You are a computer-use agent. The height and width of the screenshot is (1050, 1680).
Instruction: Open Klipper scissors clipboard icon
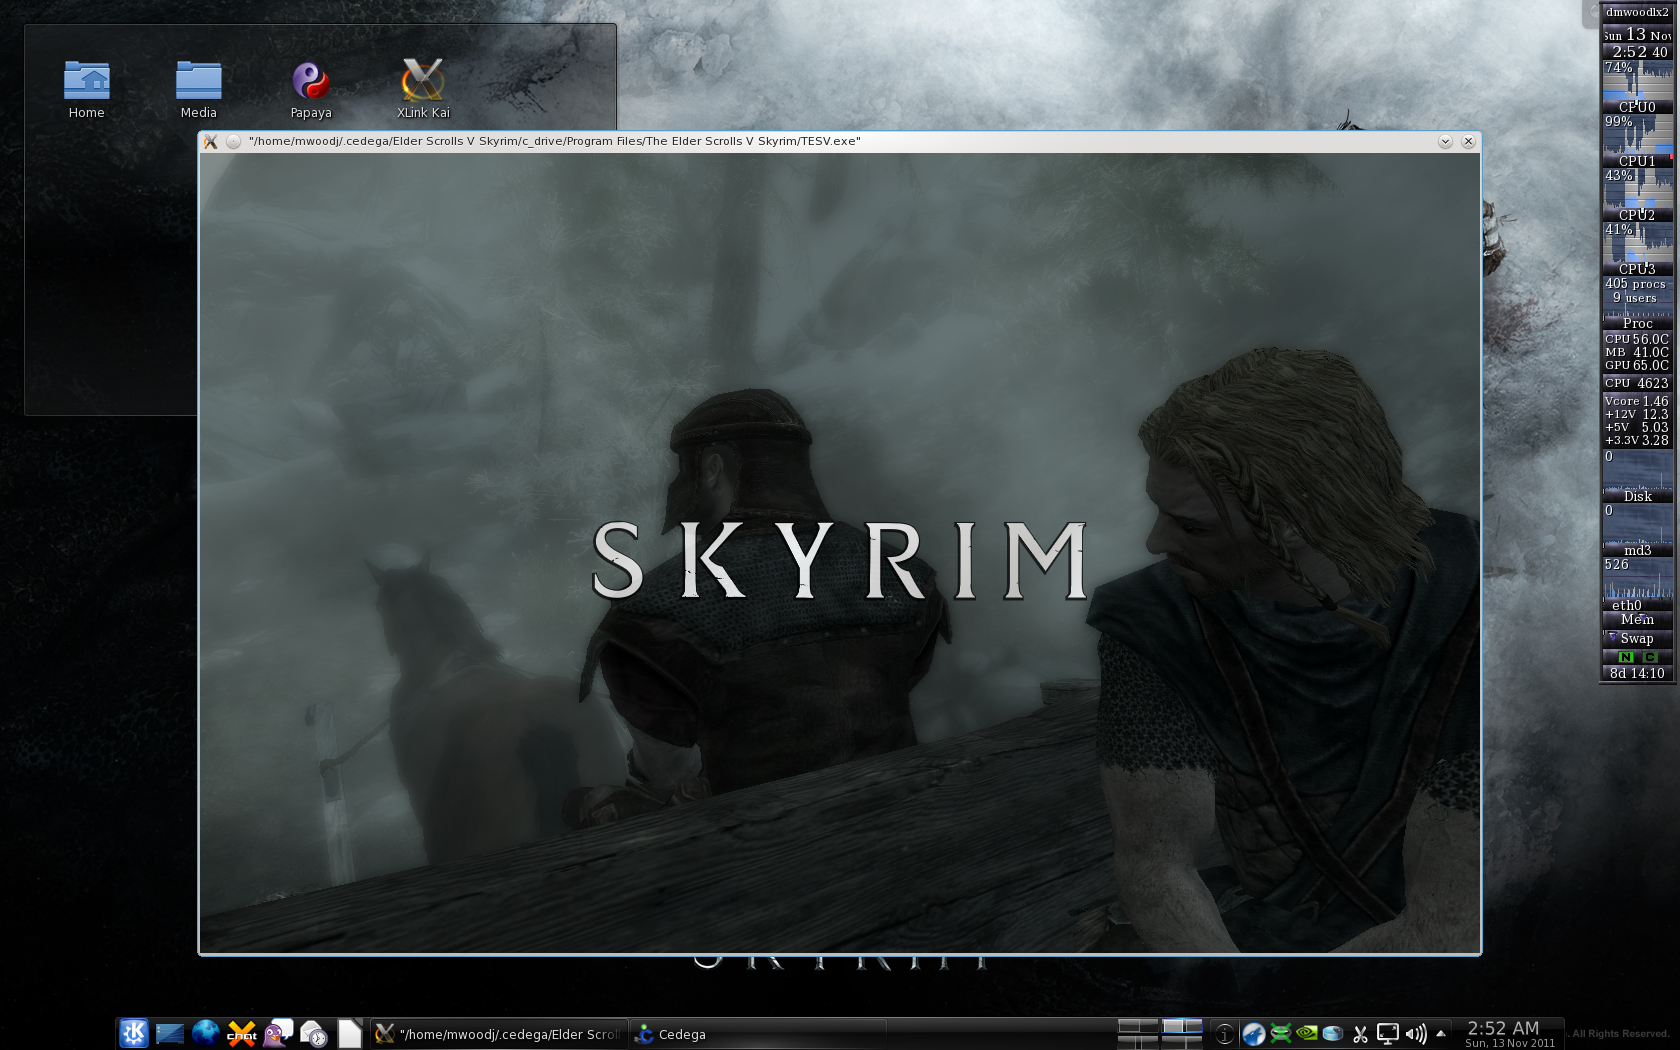point(1360,1034)
